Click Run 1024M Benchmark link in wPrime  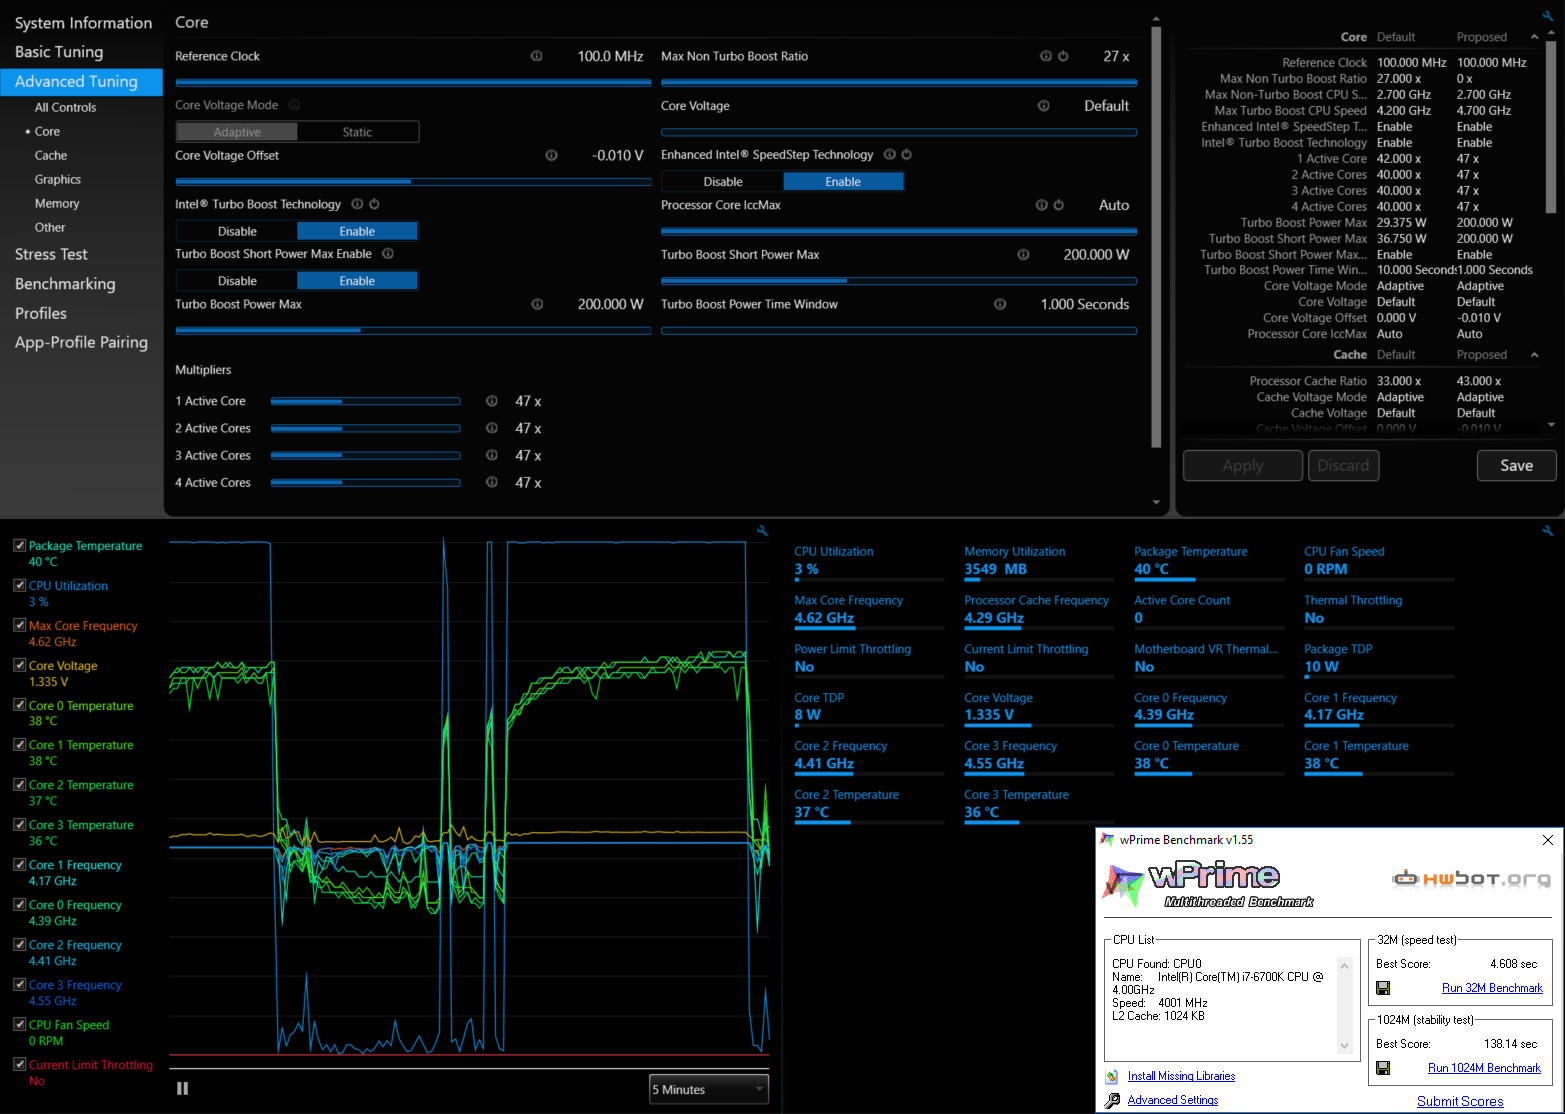pos(1484,1068)
